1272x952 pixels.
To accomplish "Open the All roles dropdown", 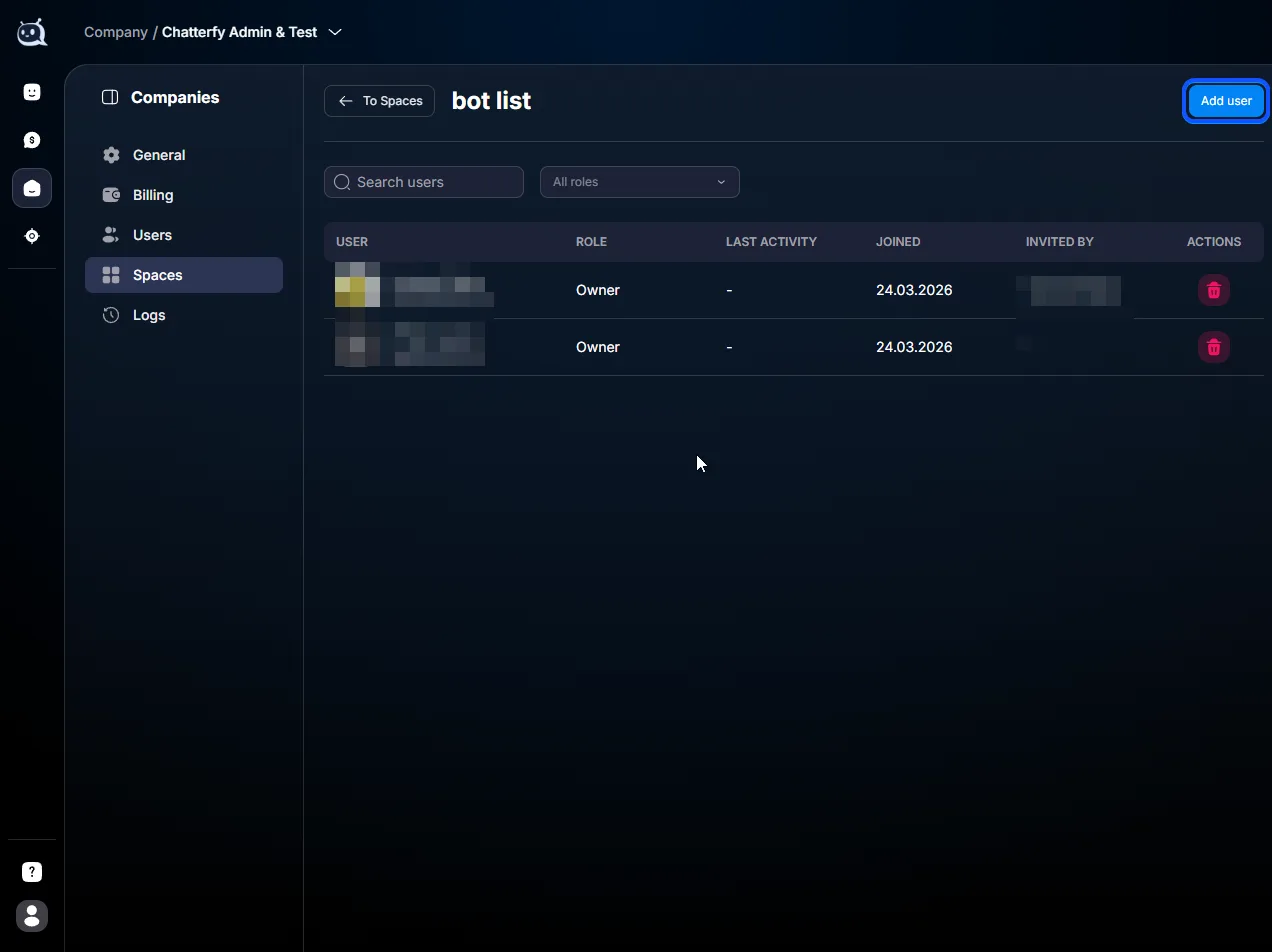I will coord(640,182).
